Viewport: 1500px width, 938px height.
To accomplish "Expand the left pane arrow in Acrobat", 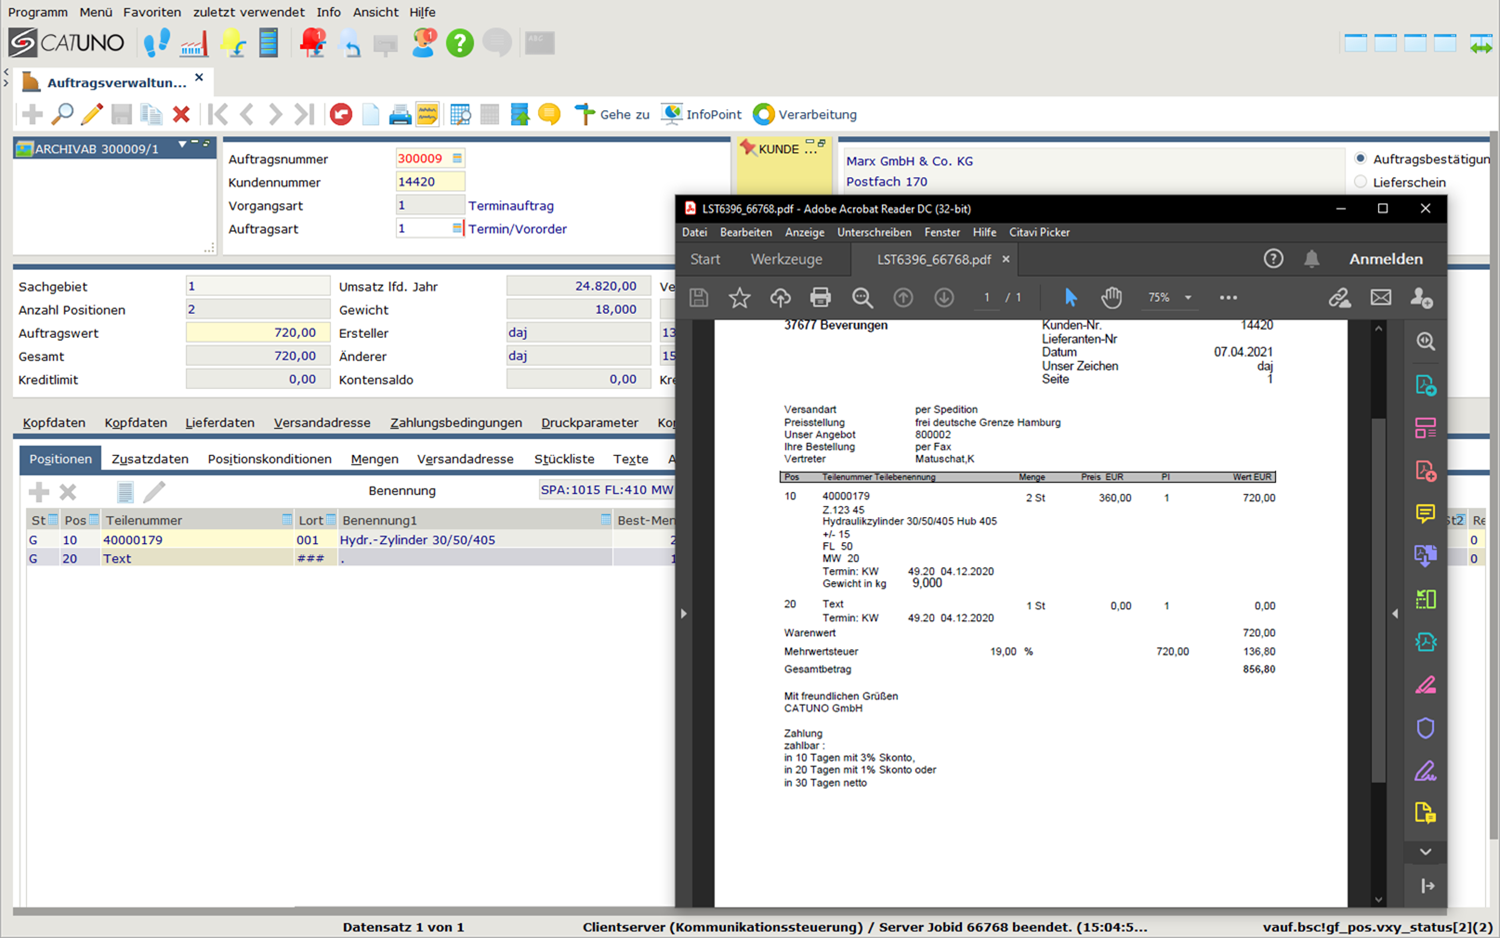I will (684, 613).
